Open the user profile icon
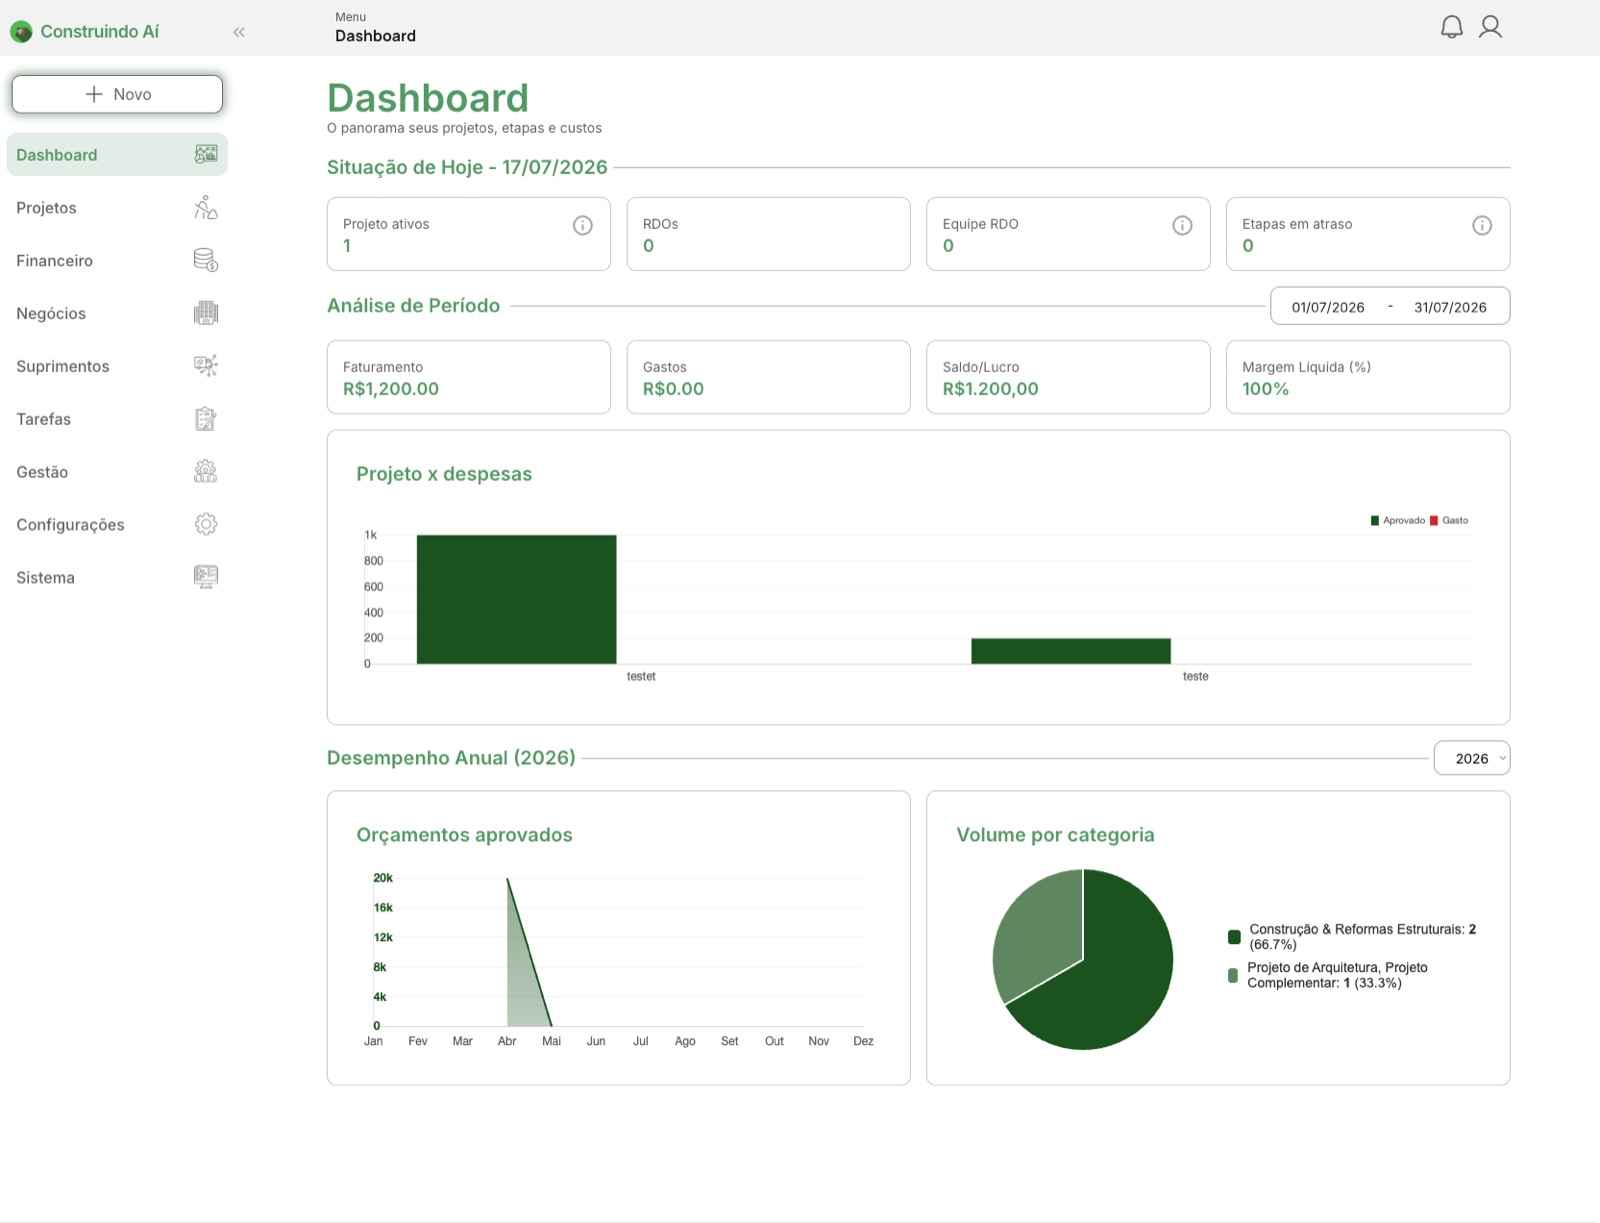The height and width of the screenshot is (1223, 1600). click(x=1490, y=27)
